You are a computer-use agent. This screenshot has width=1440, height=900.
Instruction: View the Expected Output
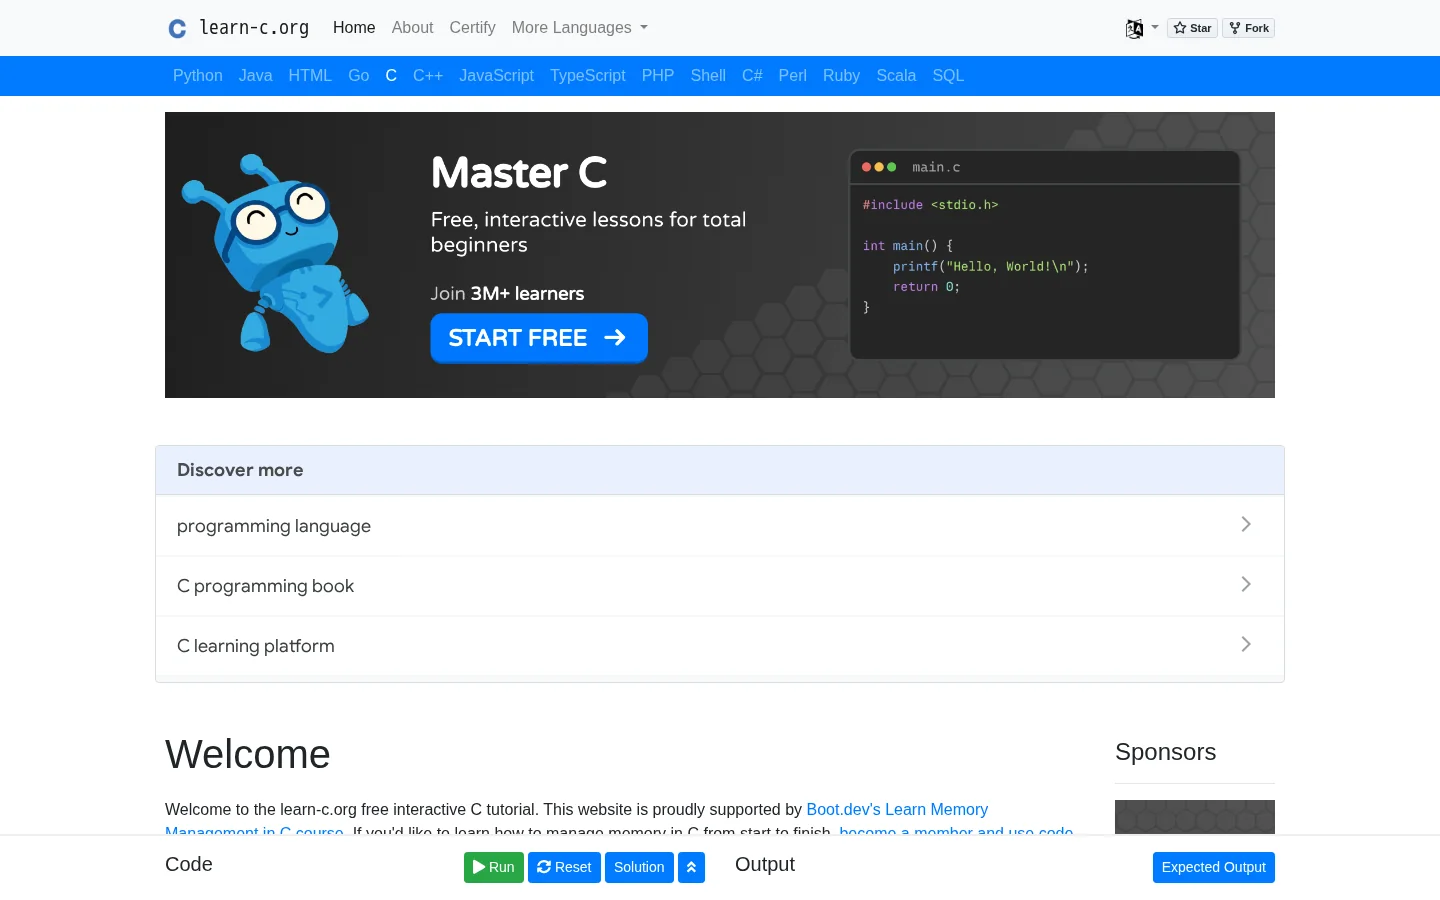point(1214,867)
